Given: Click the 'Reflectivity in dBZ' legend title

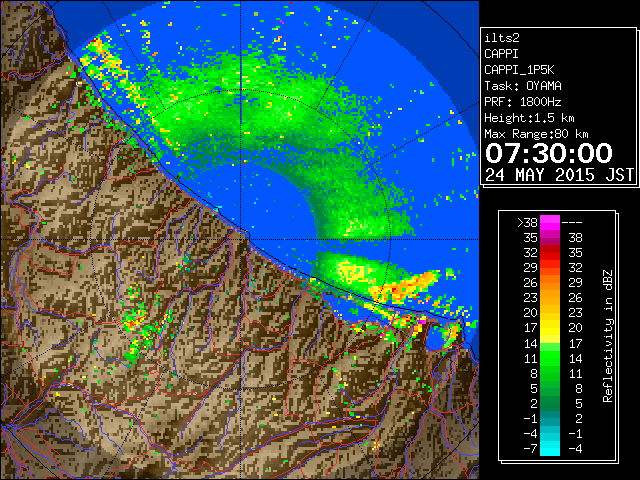Looking at the screenshot, I should (608, 336).
